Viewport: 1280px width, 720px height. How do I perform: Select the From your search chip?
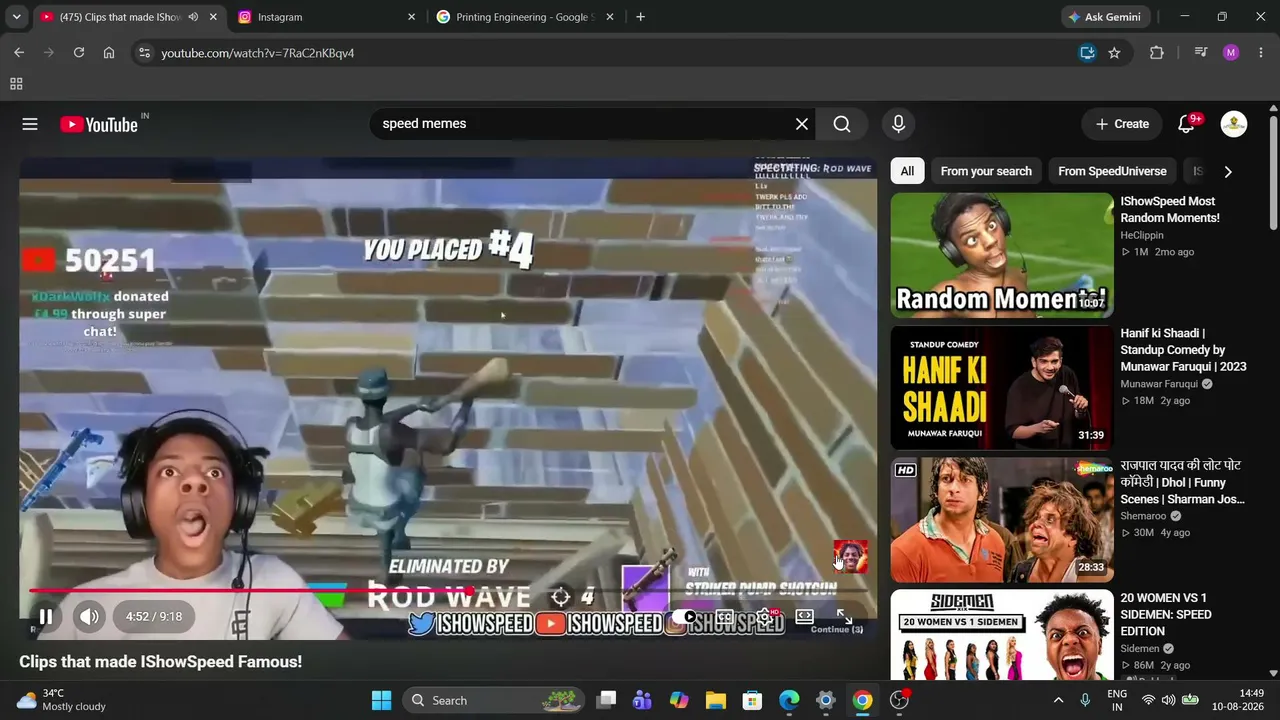[x=986, y=171]
